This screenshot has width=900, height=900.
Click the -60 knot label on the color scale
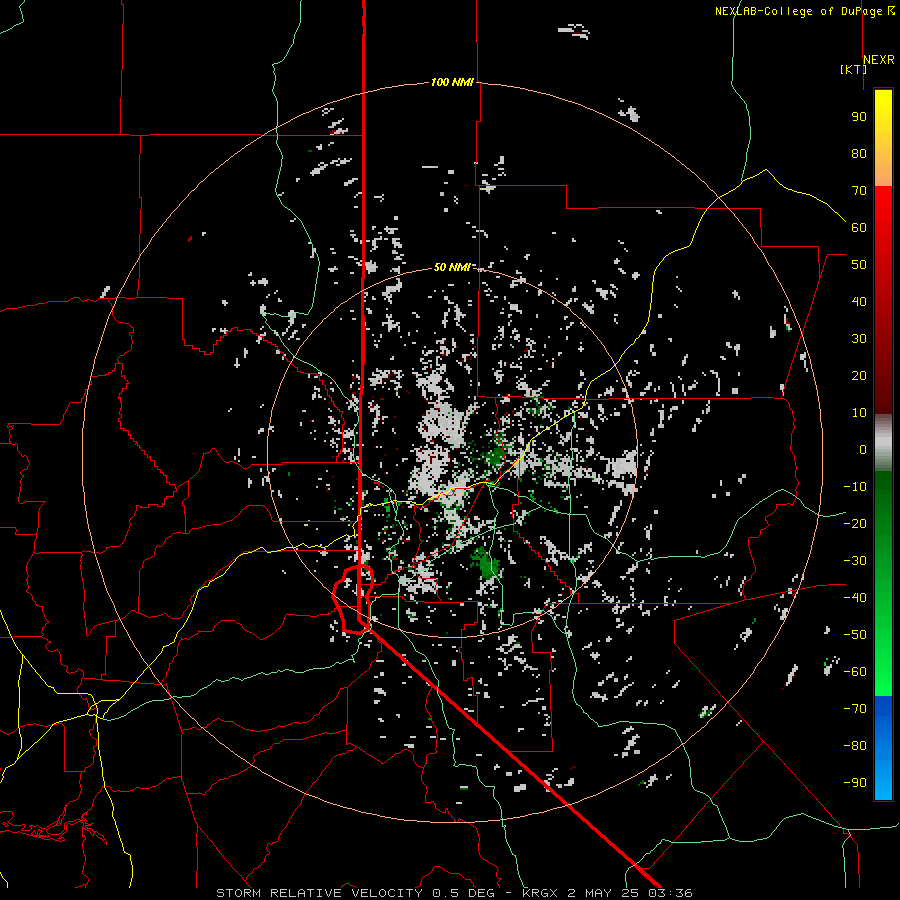coord(855,672)
